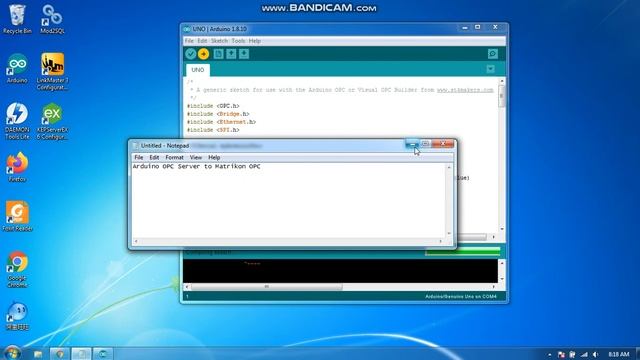The image size is (640, 360).
Task: Open the Windows Start menu orb
Action: (x=12, y=353)
